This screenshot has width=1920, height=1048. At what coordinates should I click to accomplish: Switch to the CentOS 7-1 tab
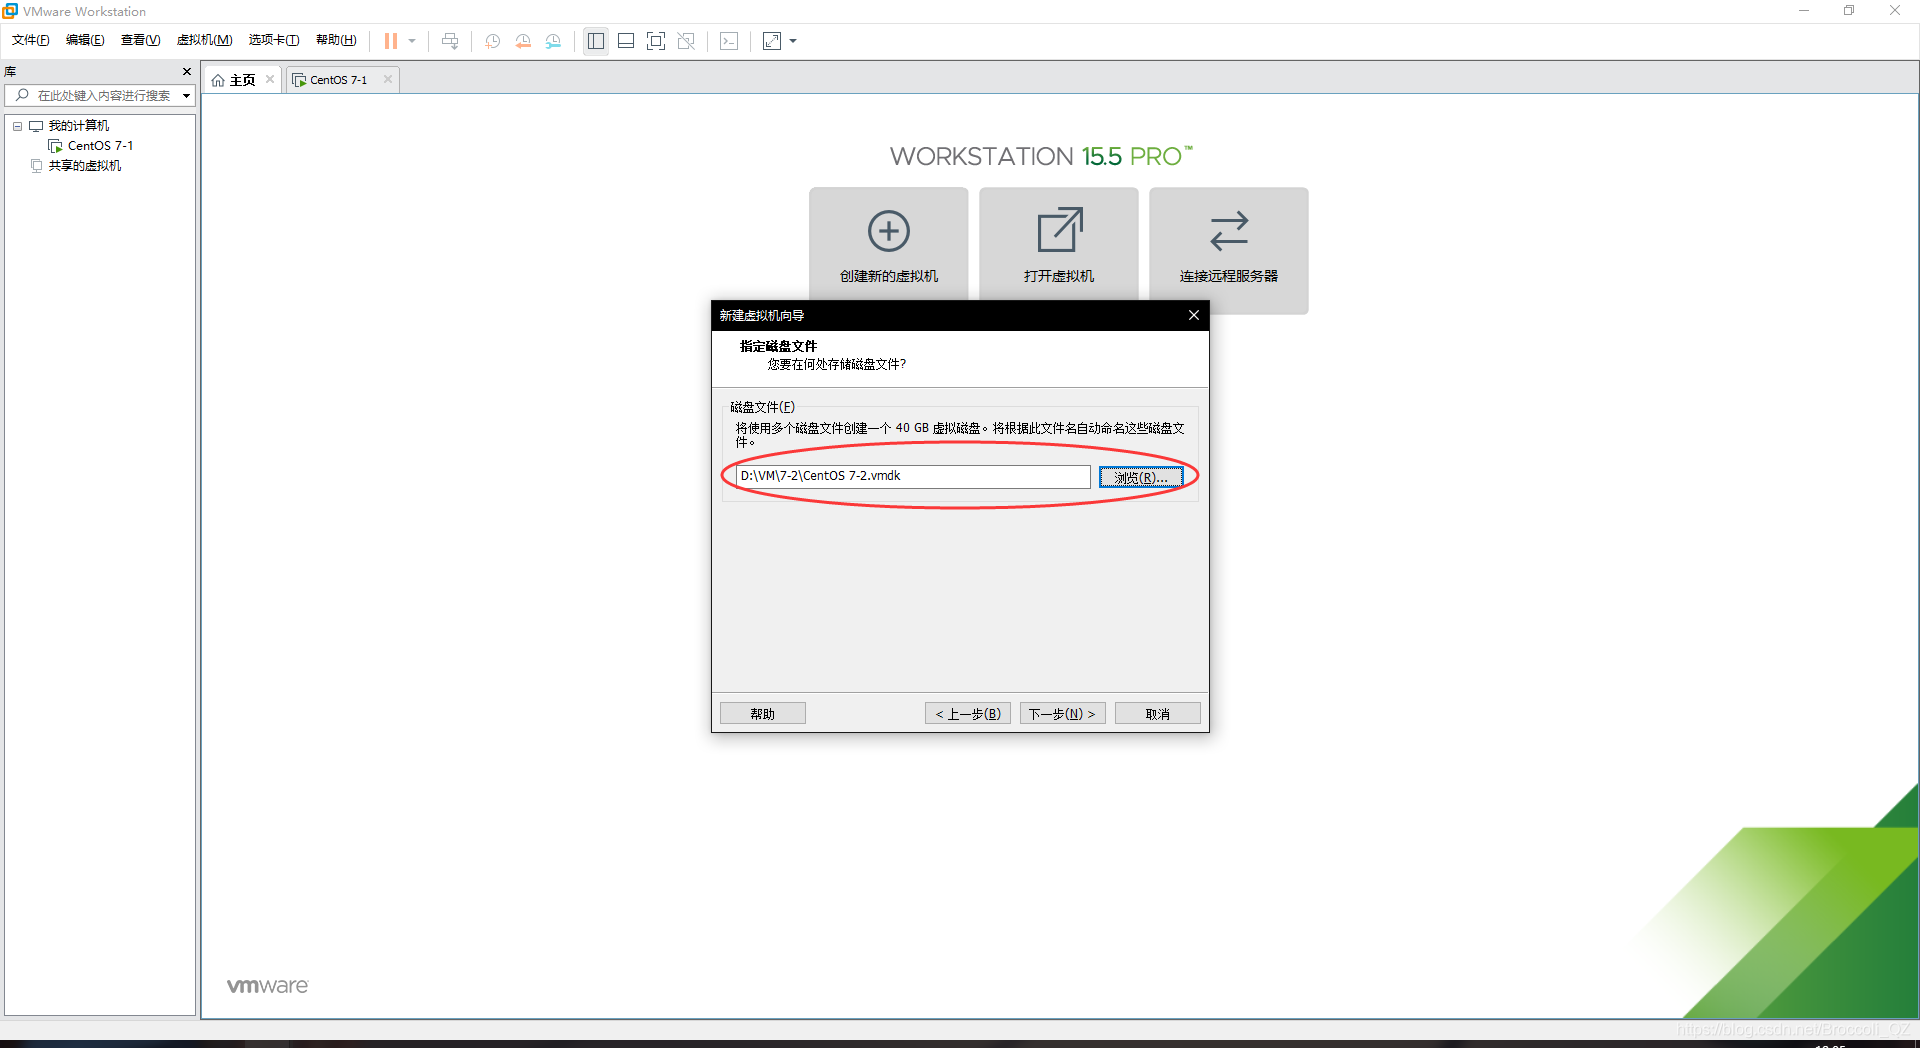(338, 80)
